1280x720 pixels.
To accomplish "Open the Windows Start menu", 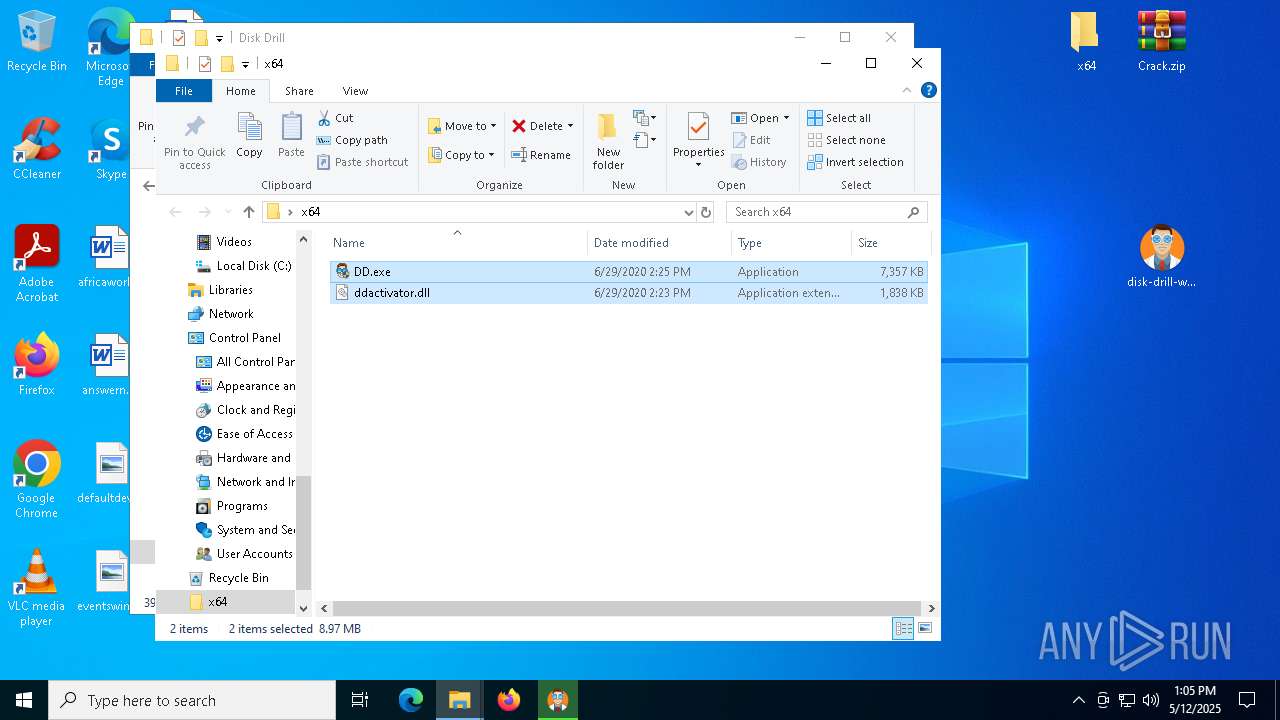I will (24, 700).
